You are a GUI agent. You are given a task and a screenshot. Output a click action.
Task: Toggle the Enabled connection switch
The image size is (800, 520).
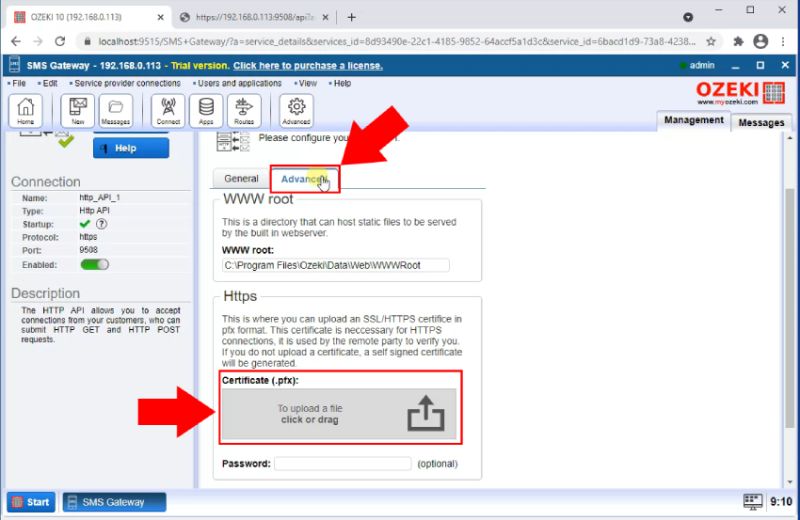point(94,264)
